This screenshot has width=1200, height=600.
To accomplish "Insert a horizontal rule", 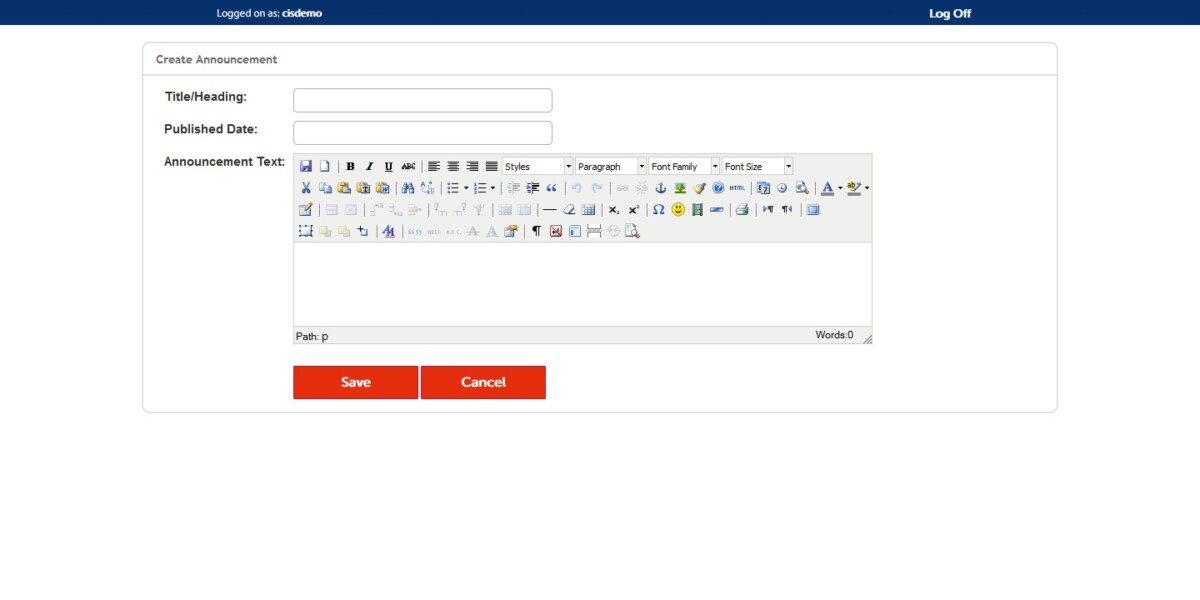I will point(549,210).
